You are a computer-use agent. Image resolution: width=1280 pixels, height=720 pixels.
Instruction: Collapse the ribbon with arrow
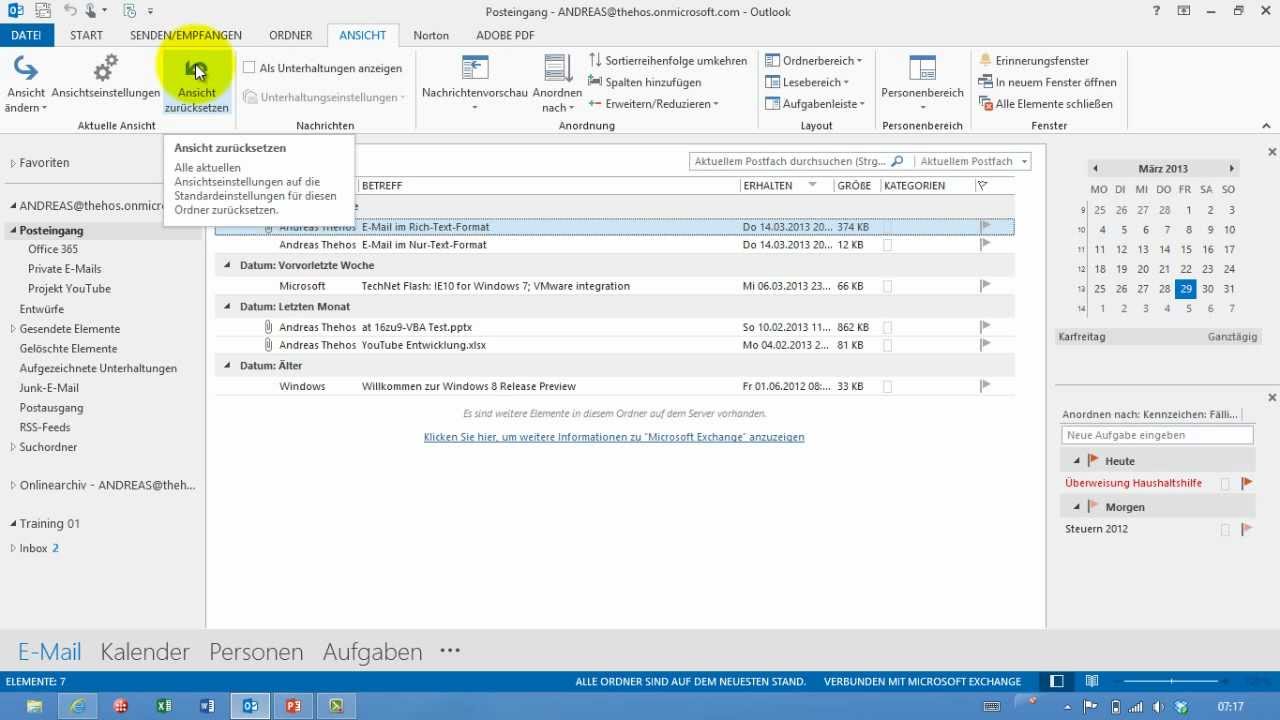pyautogui.click(x=1267, y=126)
